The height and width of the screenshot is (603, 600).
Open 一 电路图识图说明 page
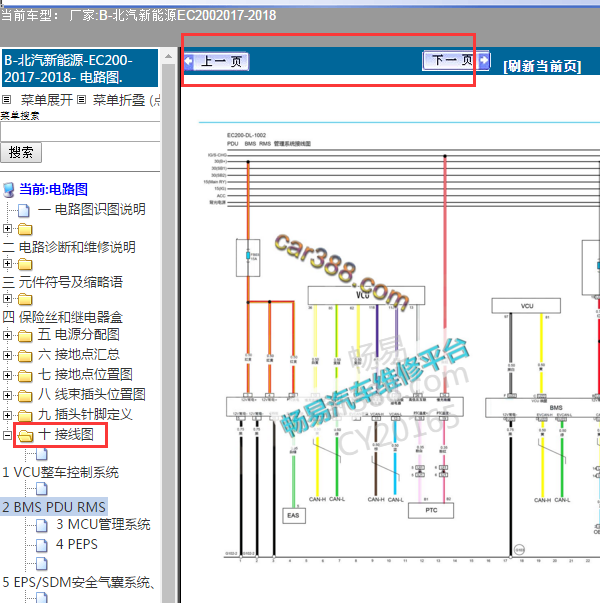(92, 209)
